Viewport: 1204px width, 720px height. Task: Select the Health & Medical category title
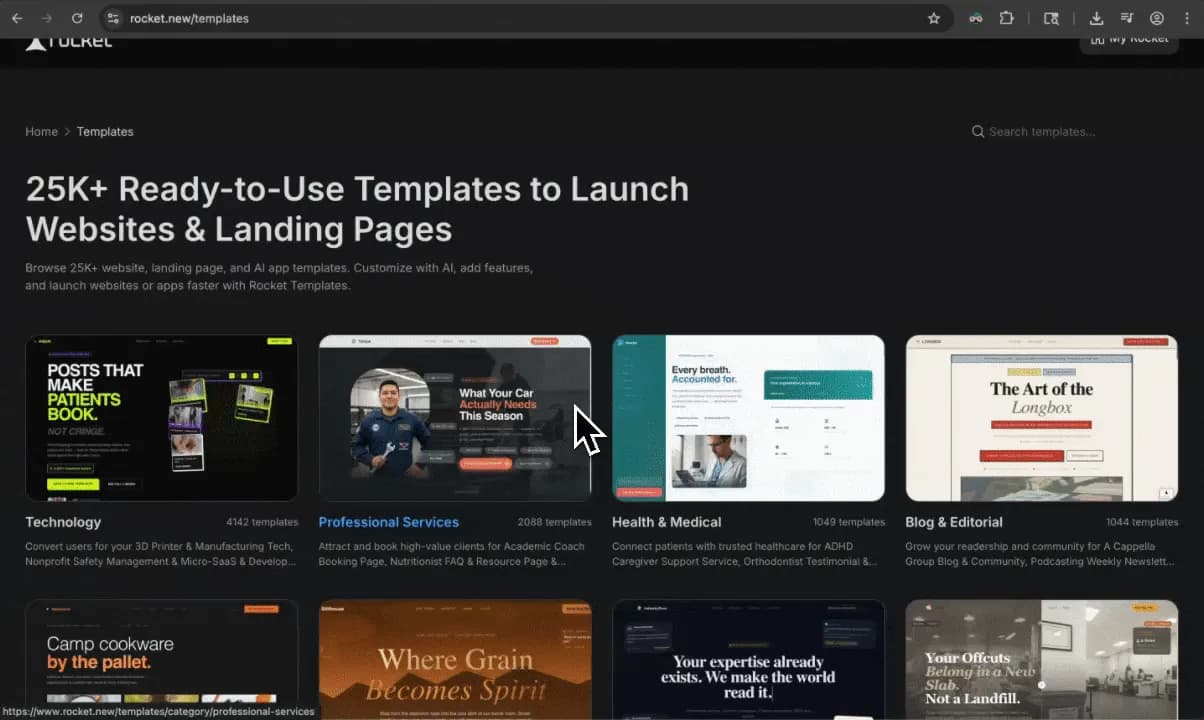coord(666,522)
